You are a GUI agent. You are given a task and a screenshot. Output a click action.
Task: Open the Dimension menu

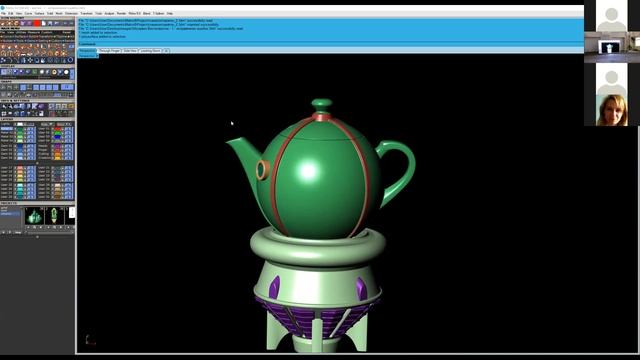(71, 13)
